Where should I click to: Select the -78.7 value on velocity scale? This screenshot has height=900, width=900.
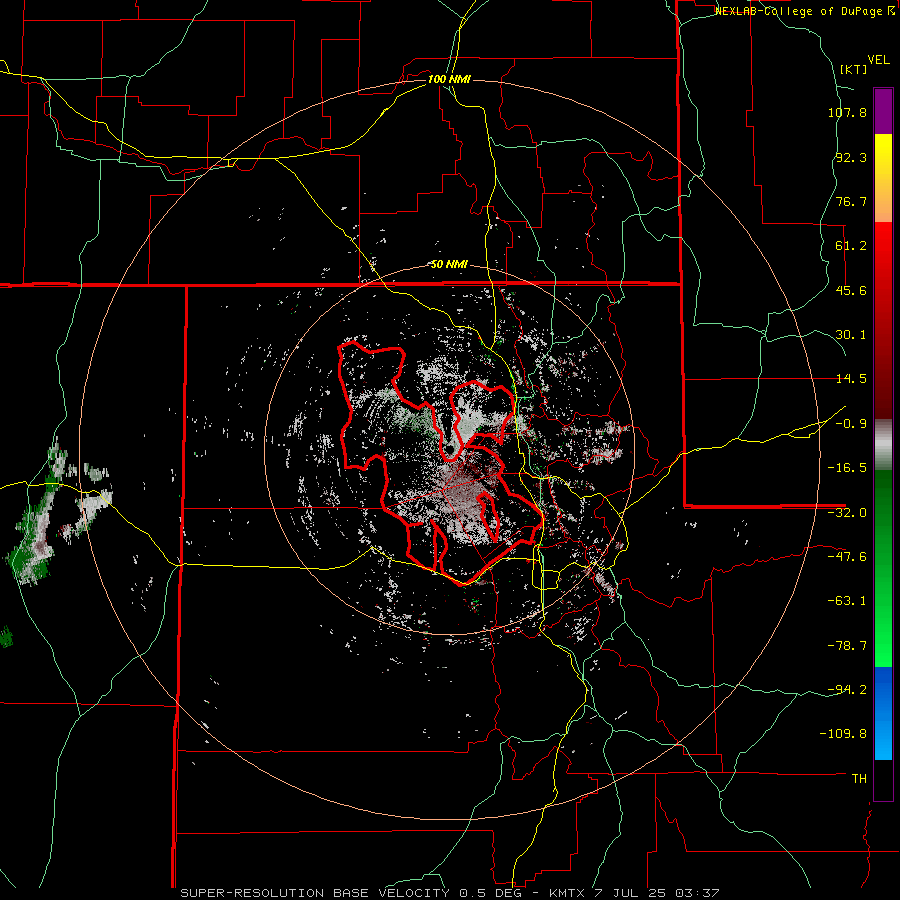click(847, 646)
